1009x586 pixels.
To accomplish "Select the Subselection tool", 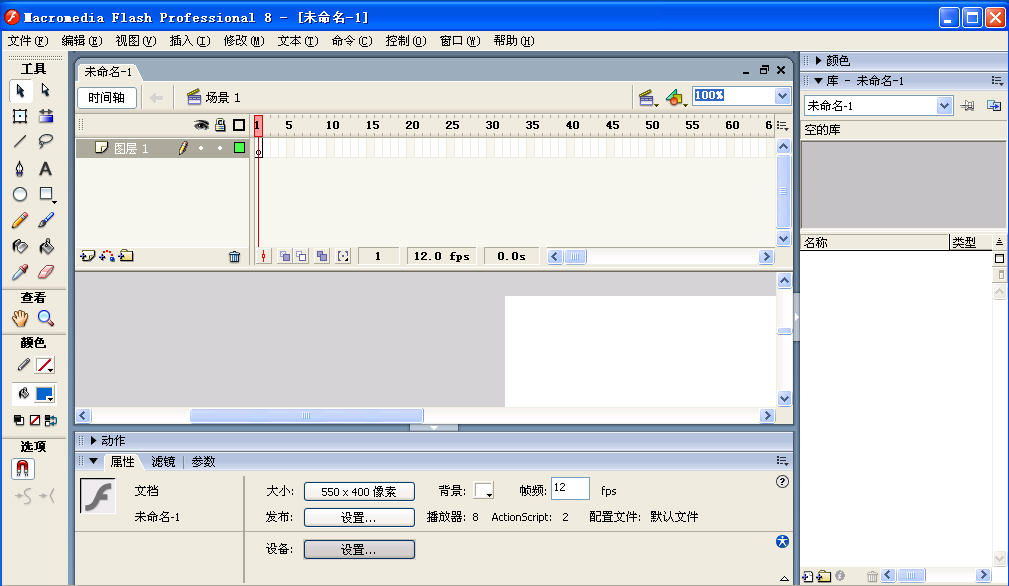I will tap(43, 88).
